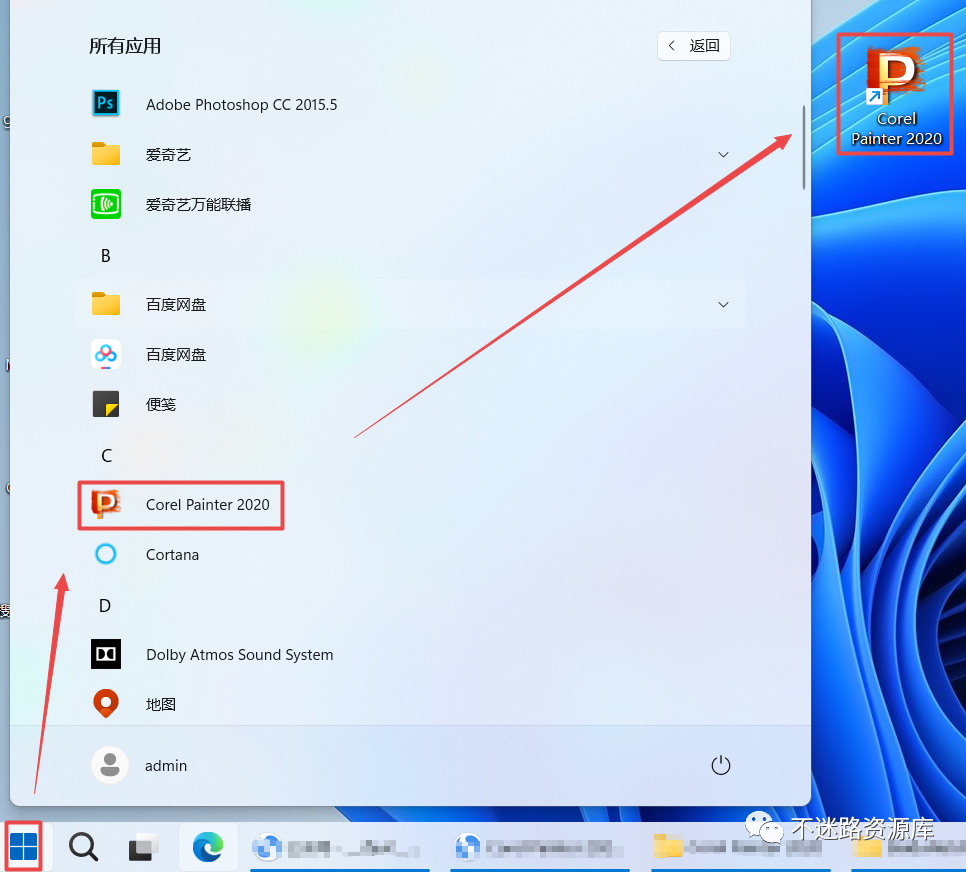Jump to letter C section header
This screenshot has height=872, width=966.
coord(106,455)
